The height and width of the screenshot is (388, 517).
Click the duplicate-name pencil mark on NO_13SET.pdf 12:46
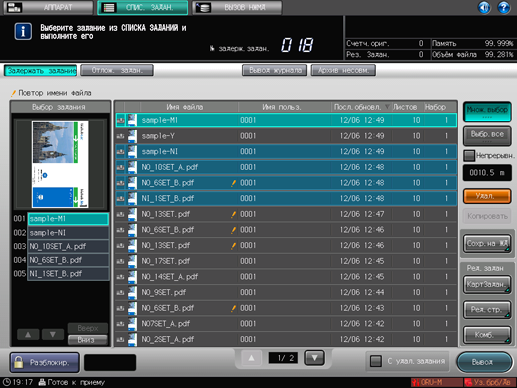[x=234, y=245]
